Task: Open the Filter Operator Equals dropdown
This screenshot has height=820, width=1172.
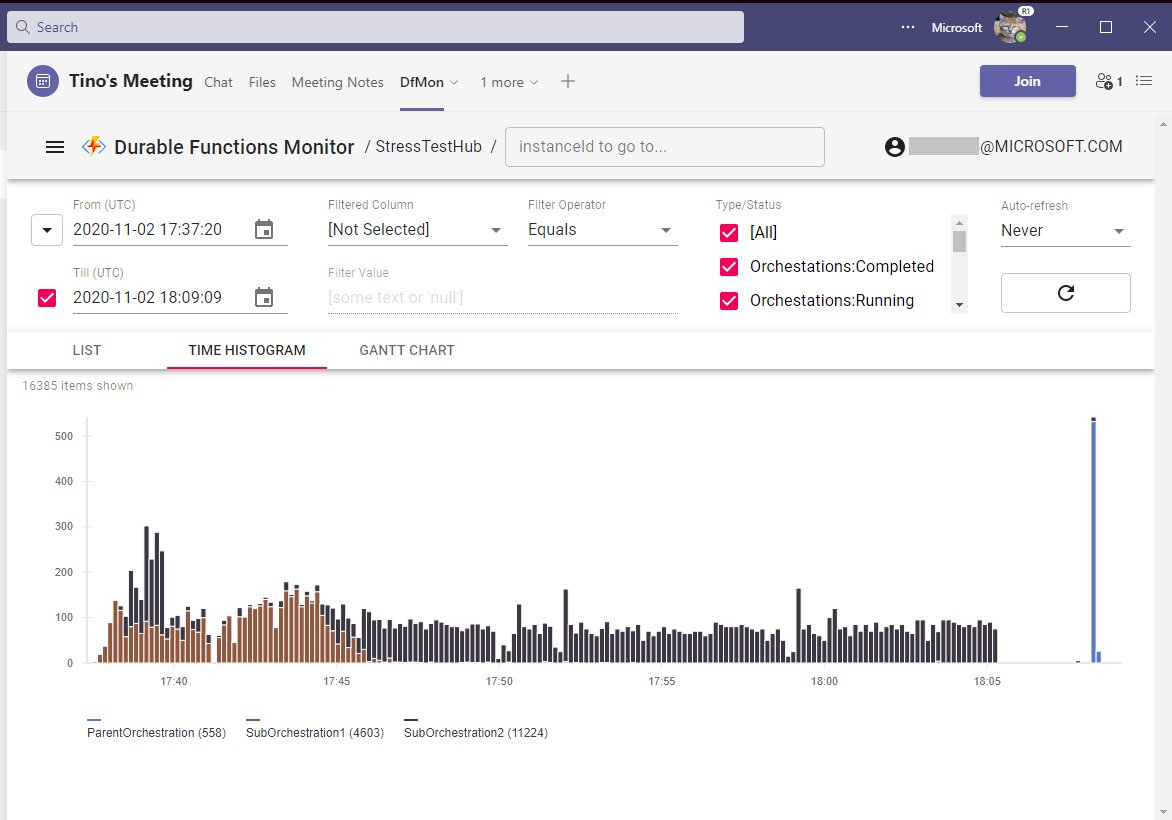Action: pyautogui.click(x=602, y=229)
